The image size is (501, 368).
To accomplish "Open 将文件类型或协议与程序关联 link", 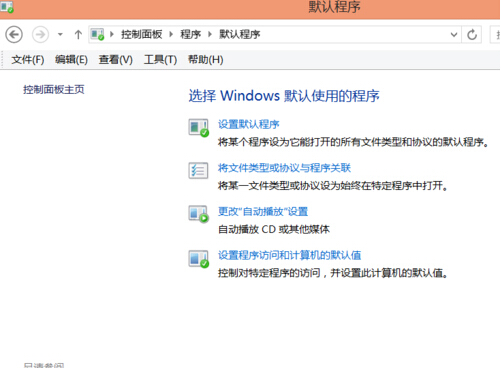I will pyautogui.click(x=284, y=168).
